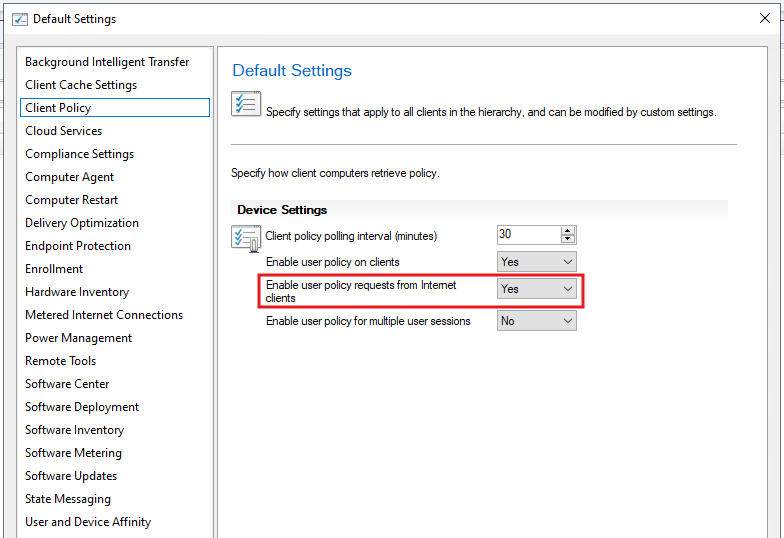This screenshot has width=784, height=538.
Task: Open the Enable user policy on clients dropdown
Action: click(x=537, y=262)
